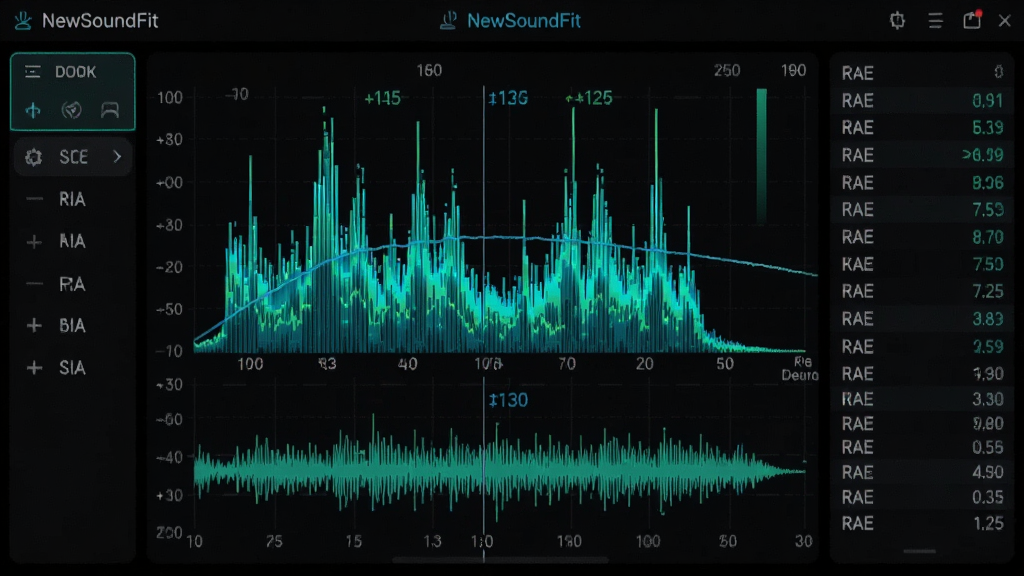
Task: Click the +125 peak marker label
Action: [x=589, y=99]
